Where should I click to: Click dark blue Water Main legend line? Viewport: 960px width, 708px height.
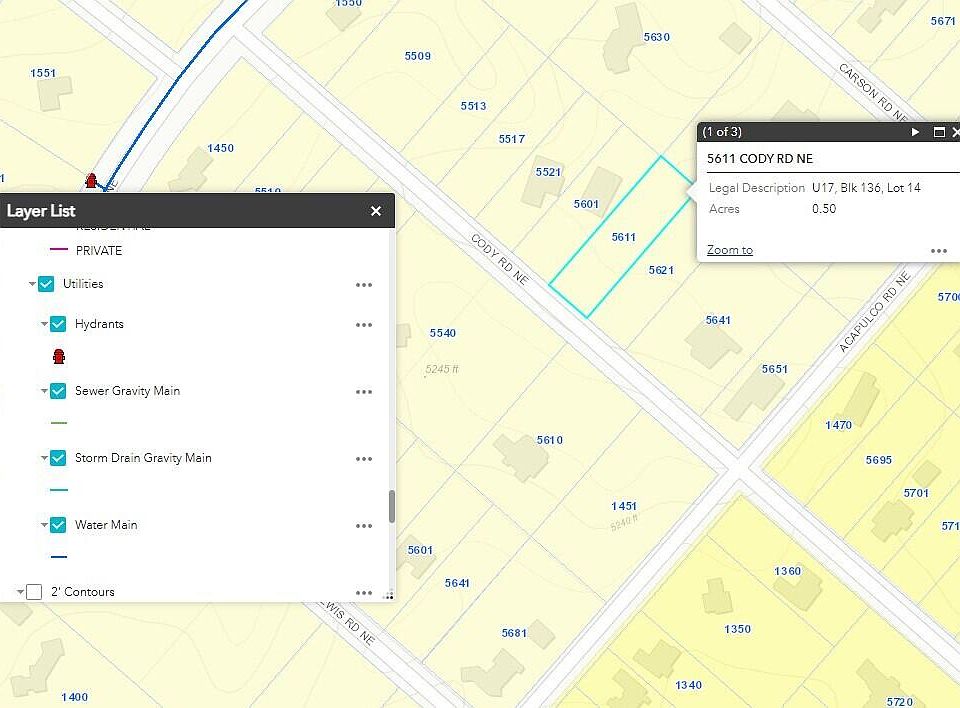click(59, 557)
